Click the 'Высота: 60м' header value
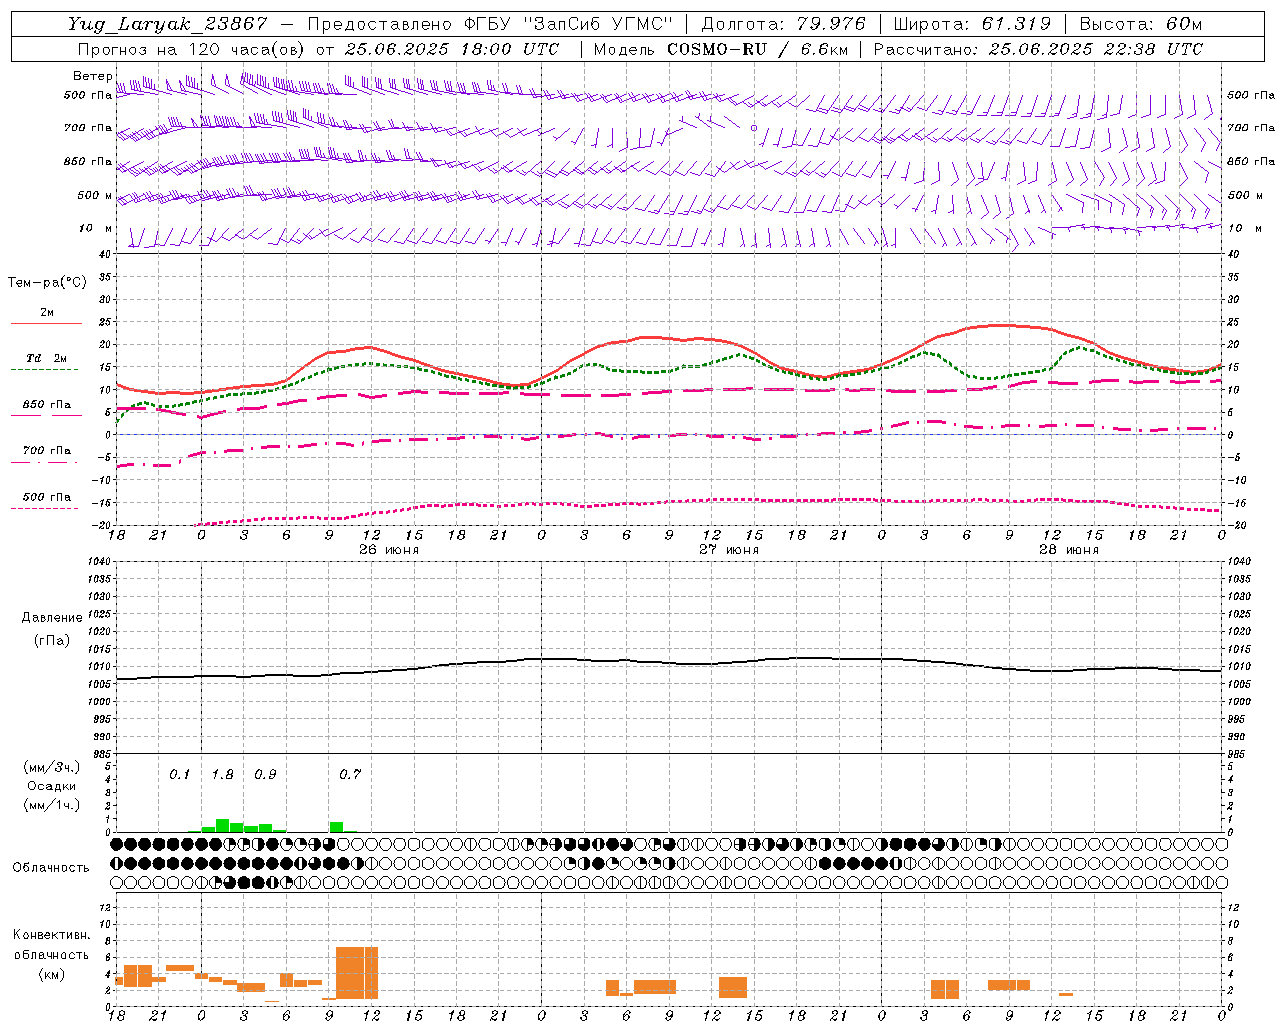The width and height of the screenshot is (1280, 1024). point(1140,24)
